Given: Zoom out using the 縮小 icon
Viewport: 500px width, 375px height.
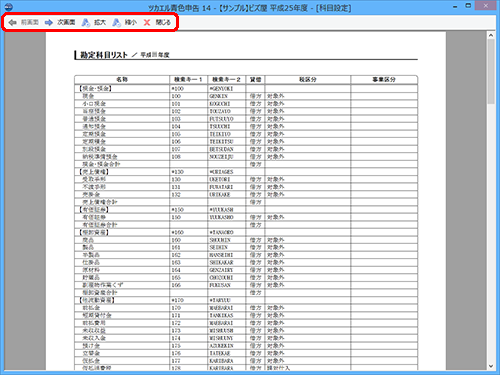Looking at the screenshot, I should point(116,22).
